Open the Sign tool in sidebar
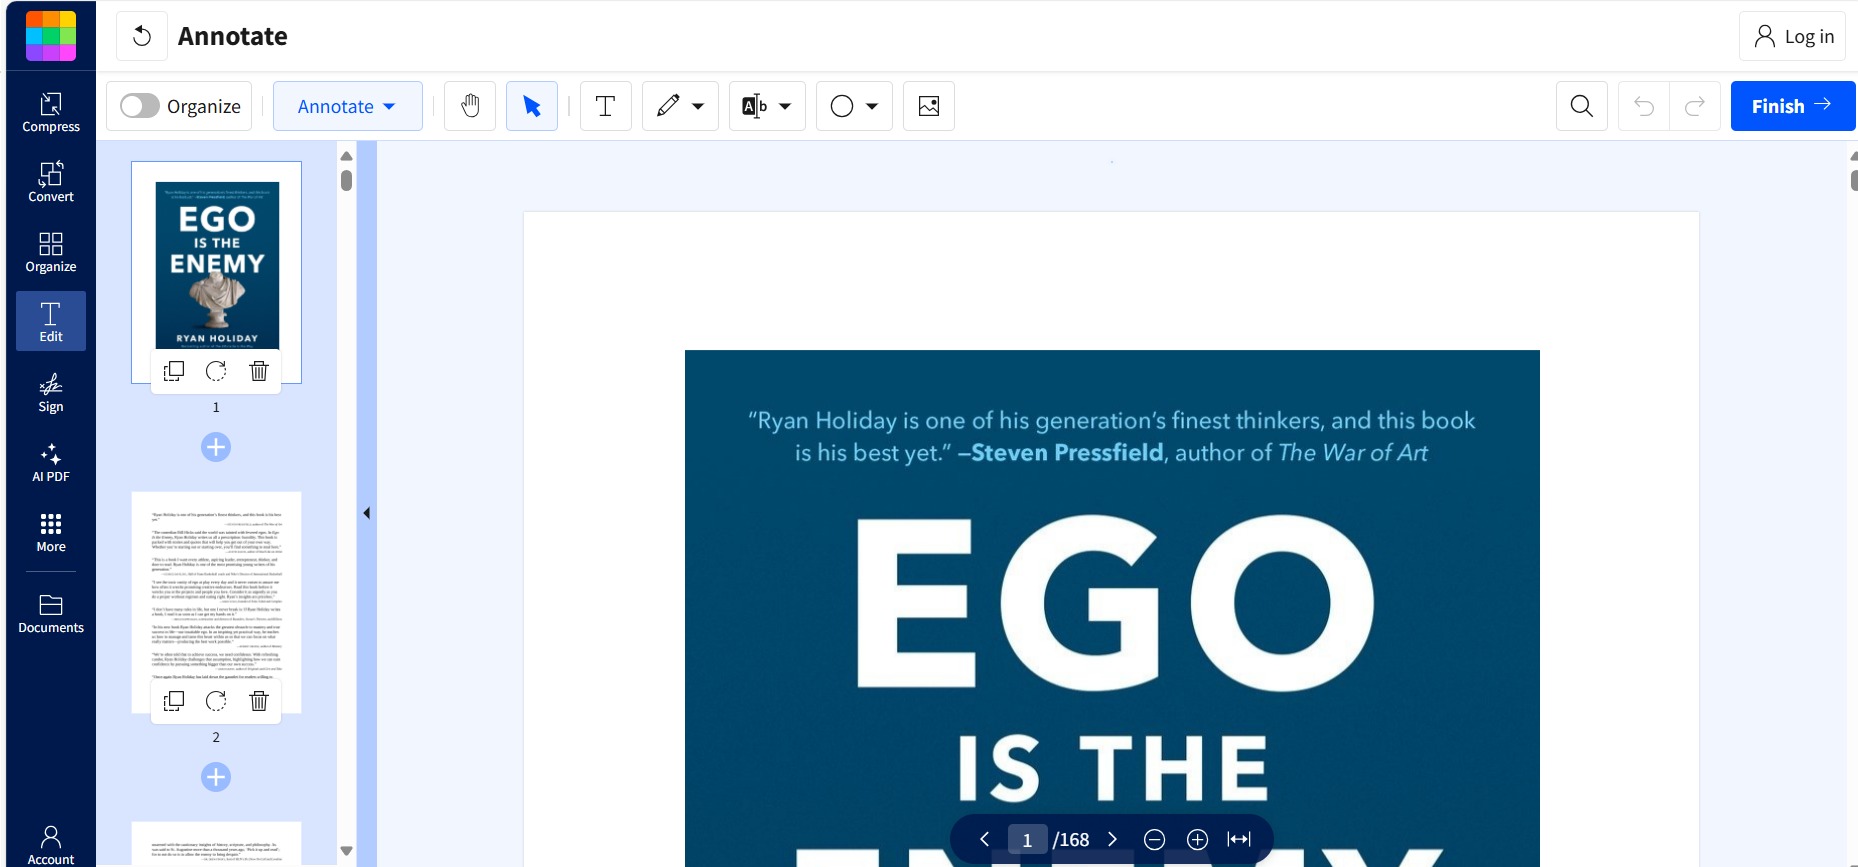Screen dimensions: 1858x867 point(51,392)
